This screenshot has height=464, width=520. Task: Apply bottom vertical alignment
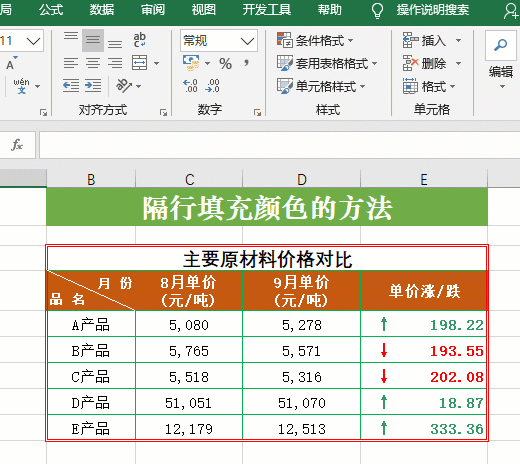point(115,44)
